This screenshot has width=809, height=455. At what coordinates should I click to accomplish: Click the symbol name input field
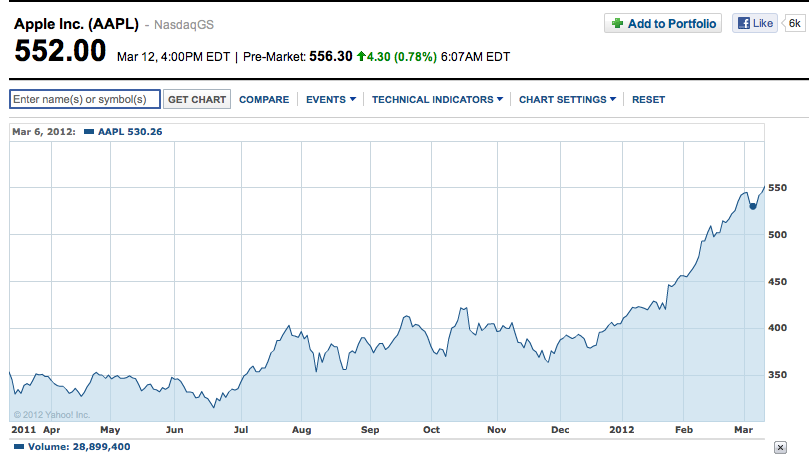click(x=85, y=99)
